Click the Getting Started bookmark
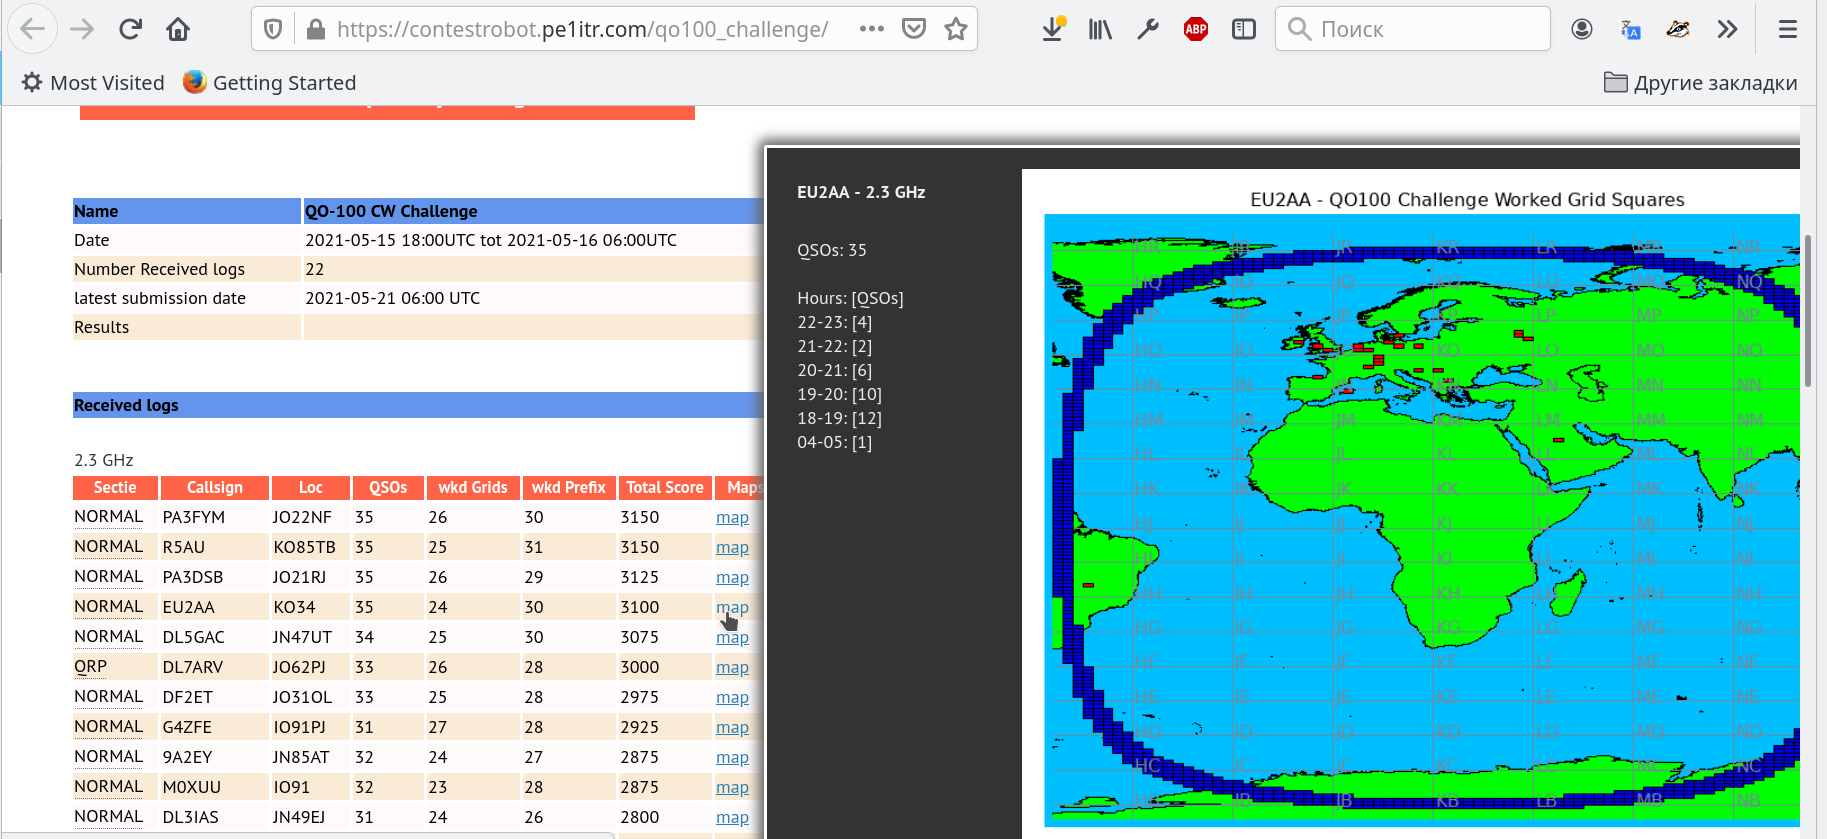The width and height of the screenshot is (1827, 839). [x=270, y=83]
